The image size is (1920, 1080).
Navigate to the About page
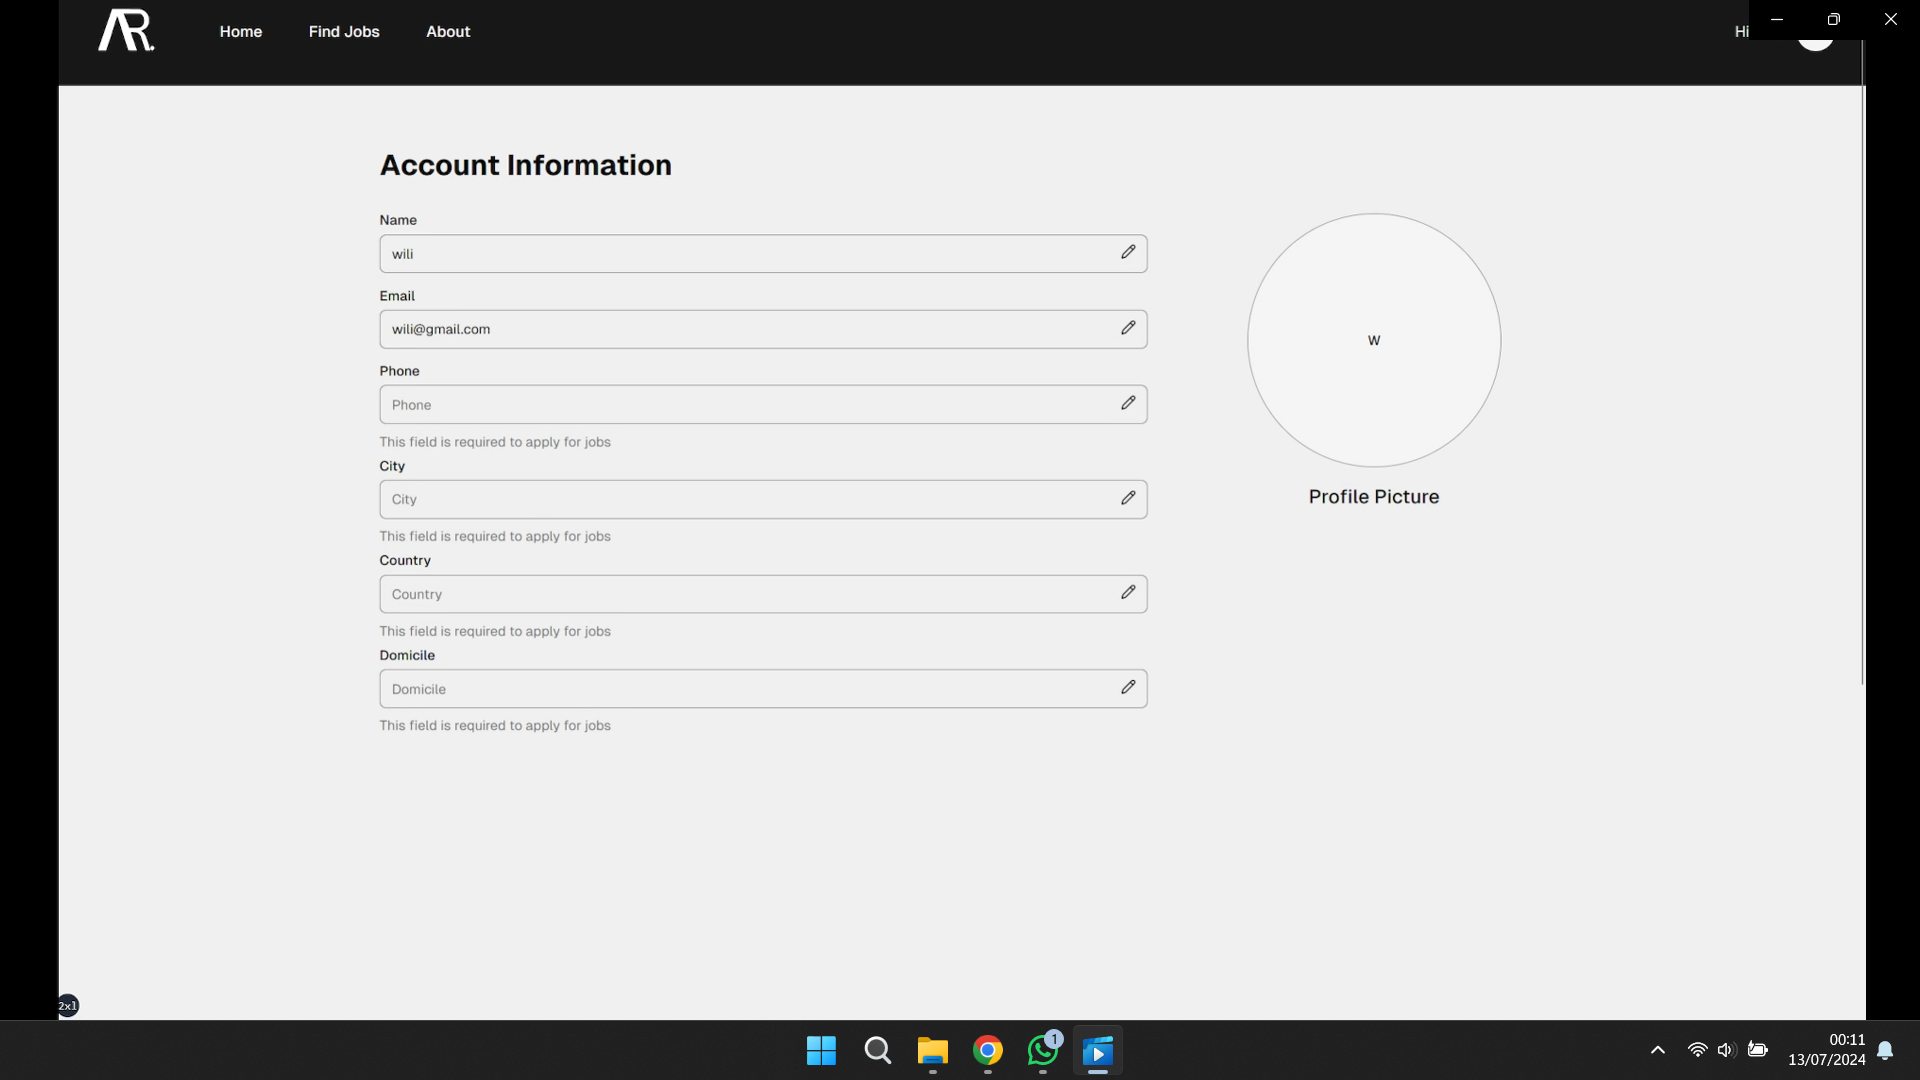click(x=448, y=32)
